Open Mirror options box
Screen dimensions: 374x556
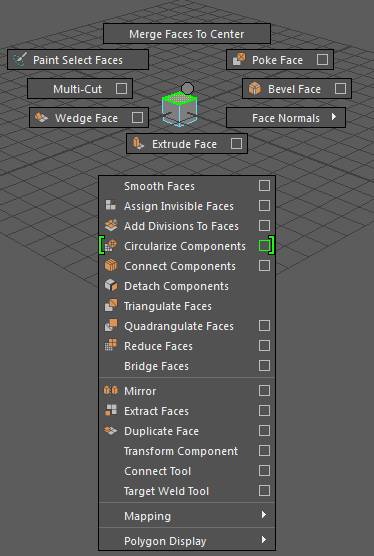264,391
